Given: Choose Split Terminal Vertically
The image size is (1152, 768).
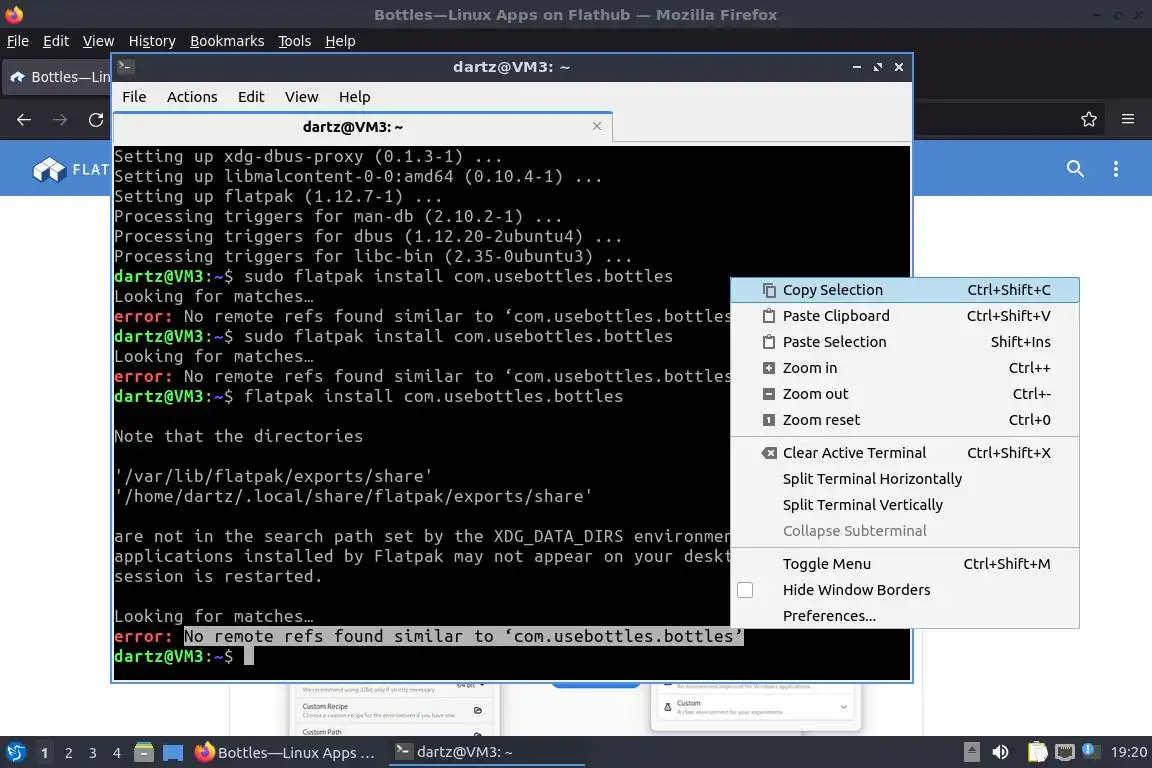Looking at the screenshot, I should 904,505.
